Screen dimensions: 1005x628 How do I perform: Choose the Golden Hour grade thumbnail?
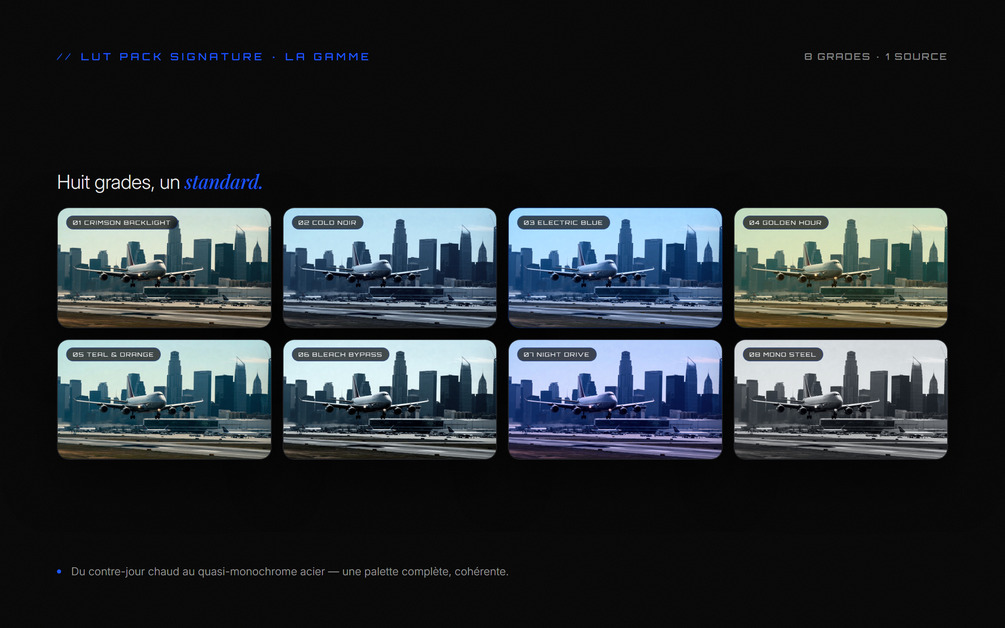[x=841, y=267]
